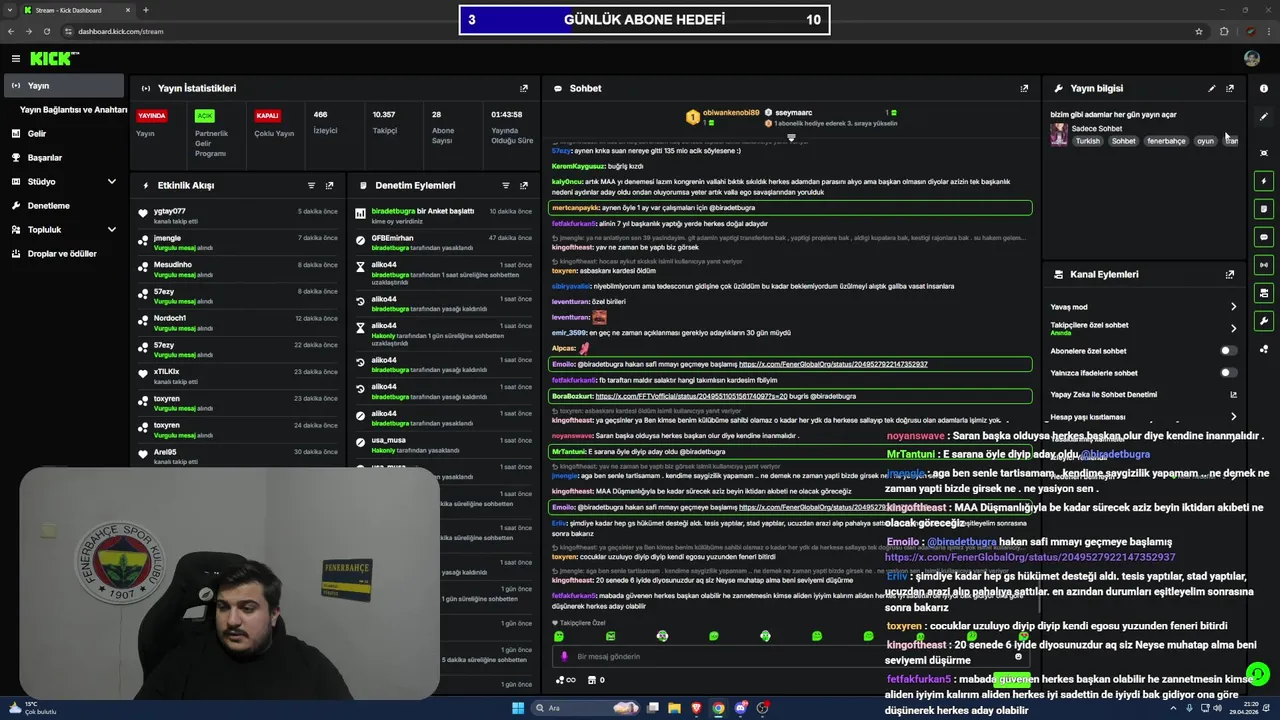
Task: Reload the page in the browser
Action: click(46, 31)
